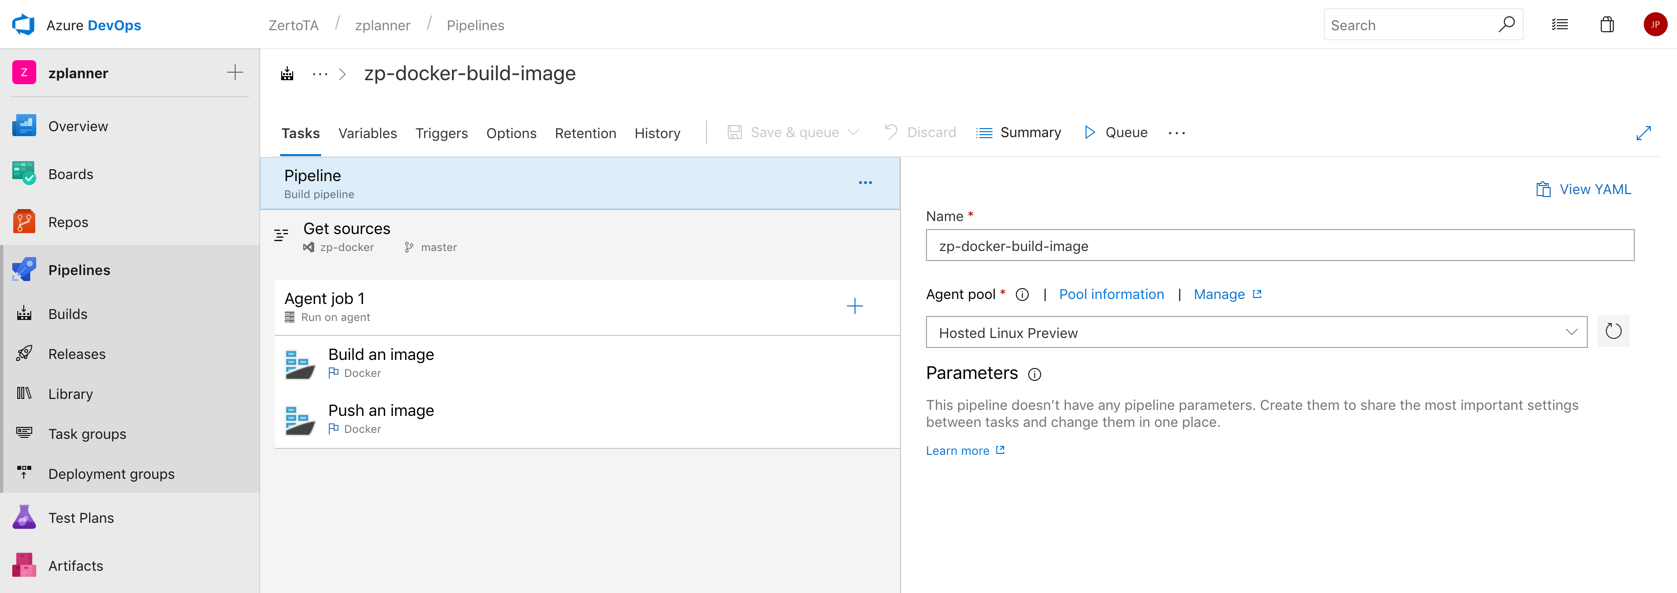Screen dimensions: 1677x593
Task: Click the Pipelines breadcrumb
Action: (x=475, y=26)
